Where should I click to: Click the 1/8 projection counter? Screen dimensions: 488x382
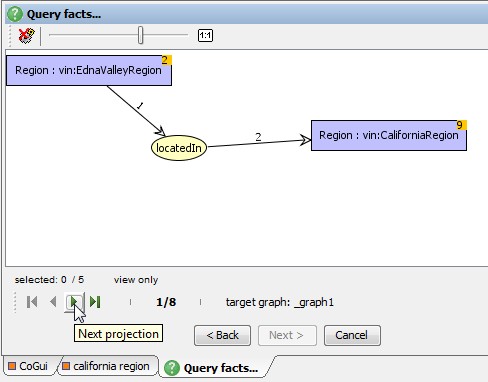pyautogui.click(x=166, y=302)
